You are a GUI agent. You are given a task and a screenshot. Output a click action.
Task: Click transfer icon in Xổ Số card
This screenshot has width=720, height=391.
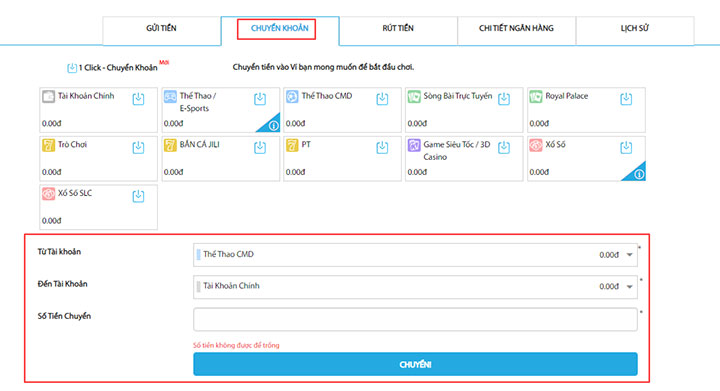coord(626,147)
